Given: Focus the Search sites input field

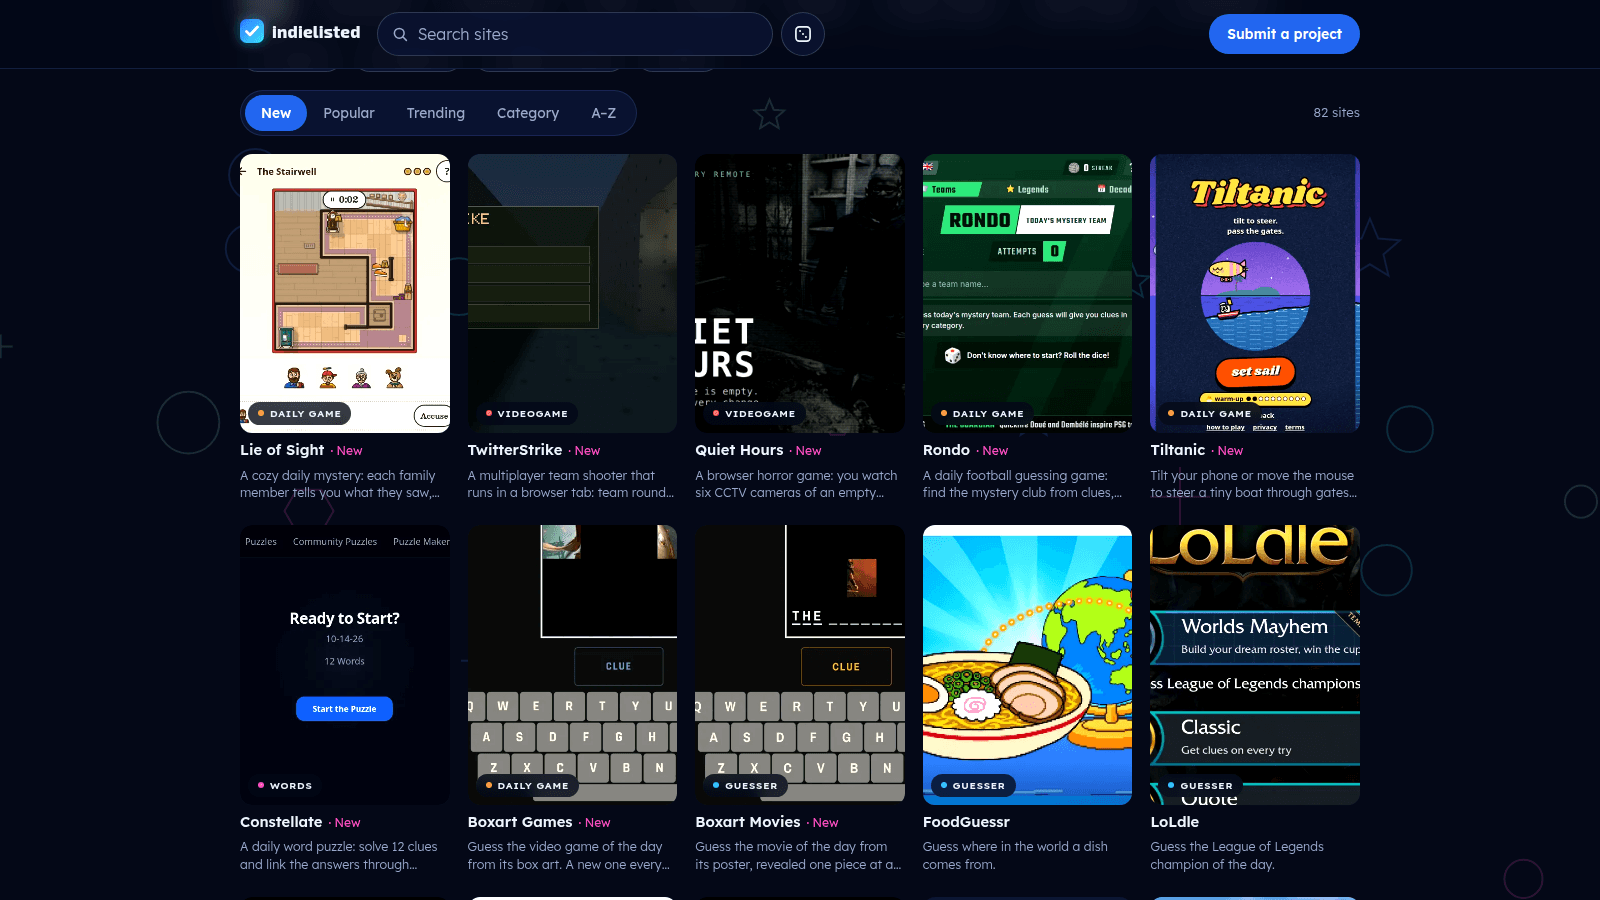Looking at the screenshot, I should point(575,34).
